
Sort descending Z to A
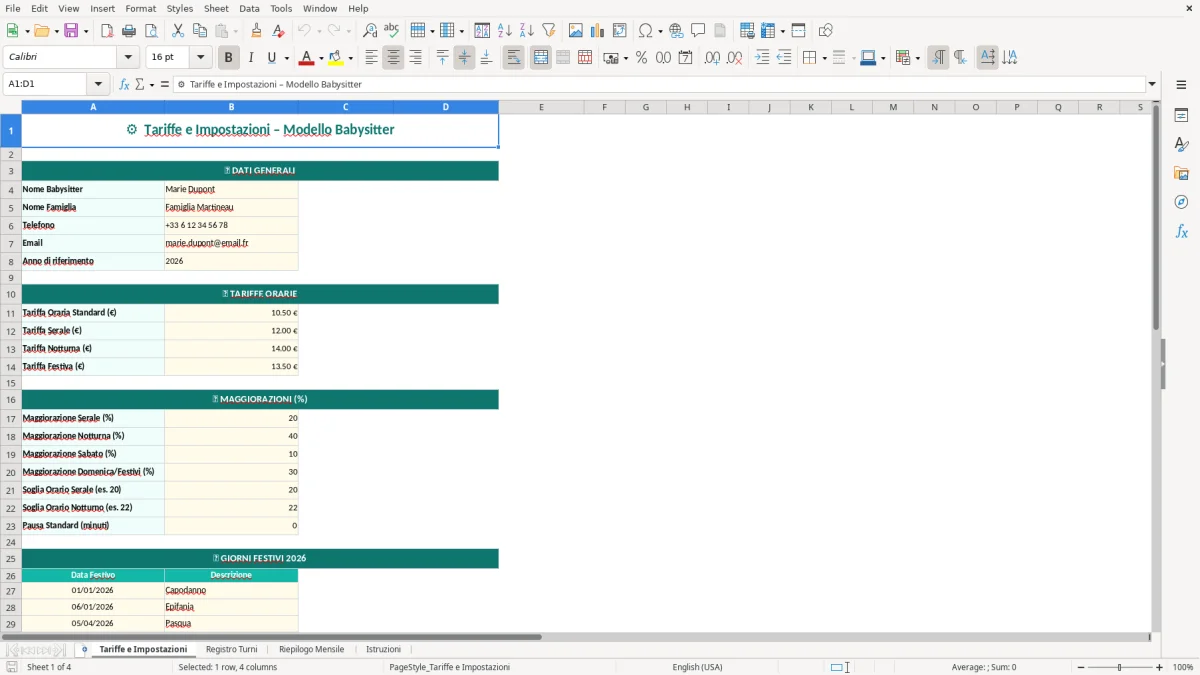[x=527, y=31]
